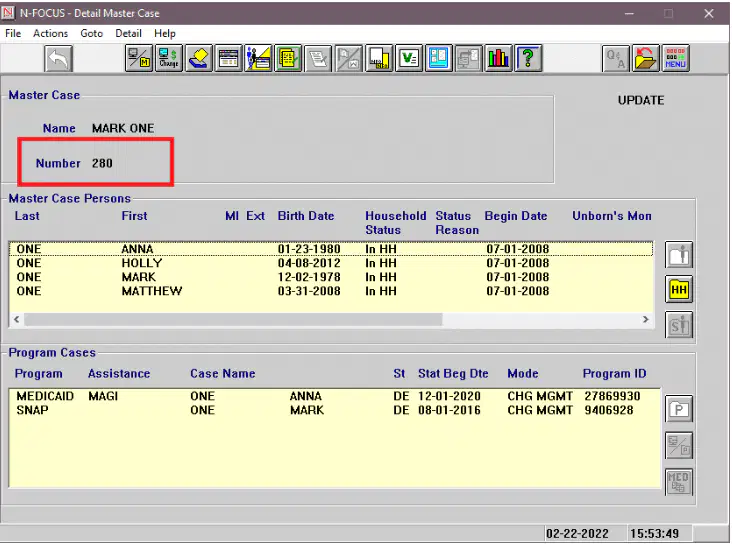Click the green question mark help icon
The height and width of the screenshot is (544, 732).
pos(528,58)
